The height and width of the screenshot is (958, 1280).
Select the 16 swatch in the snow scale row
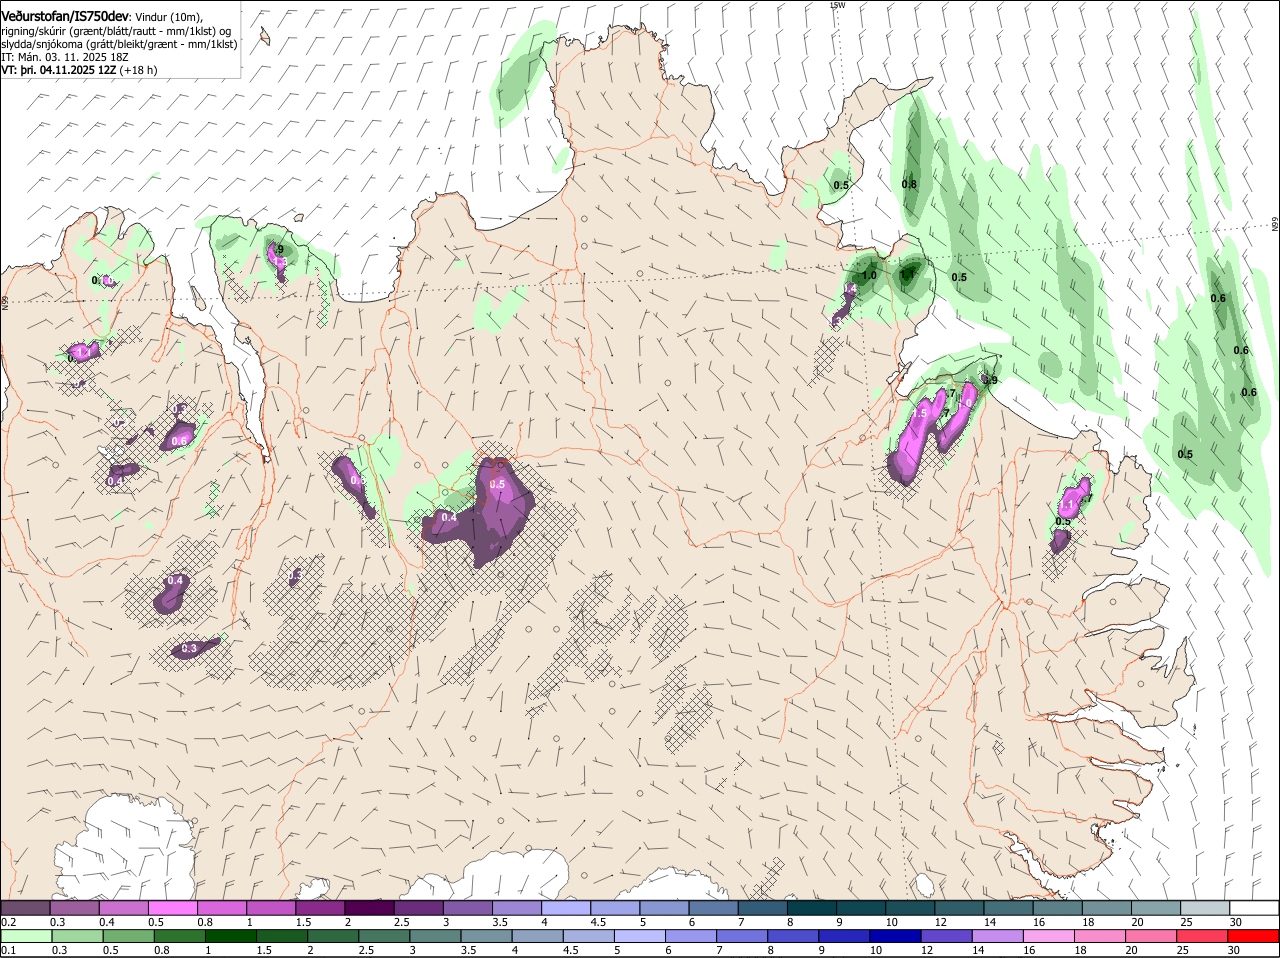coord(1057,907)
